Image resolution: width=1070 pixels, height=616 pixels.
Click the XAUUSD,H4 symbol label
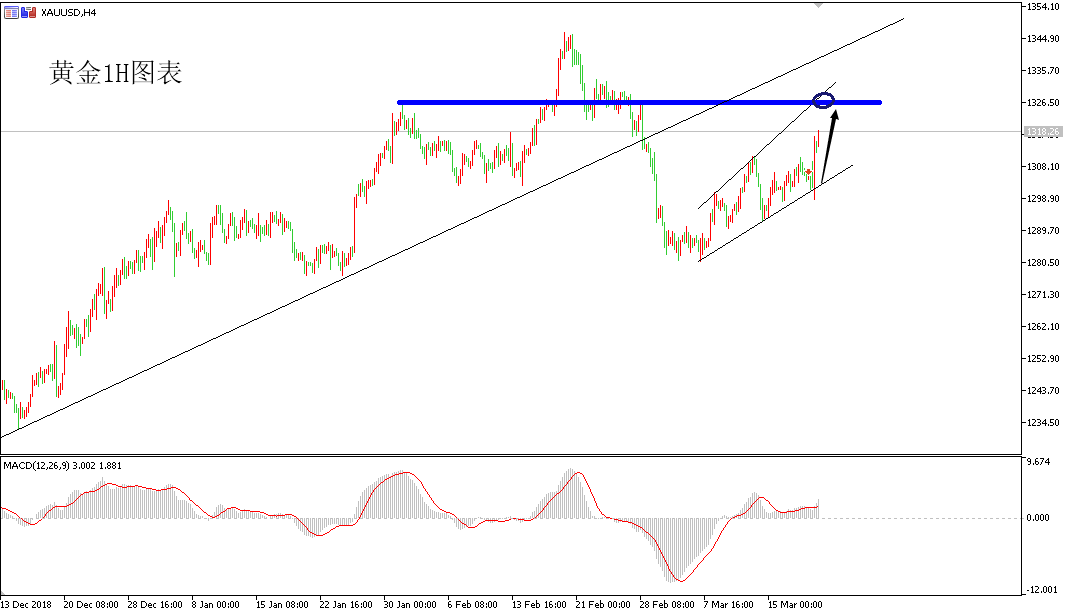[68, 12]
